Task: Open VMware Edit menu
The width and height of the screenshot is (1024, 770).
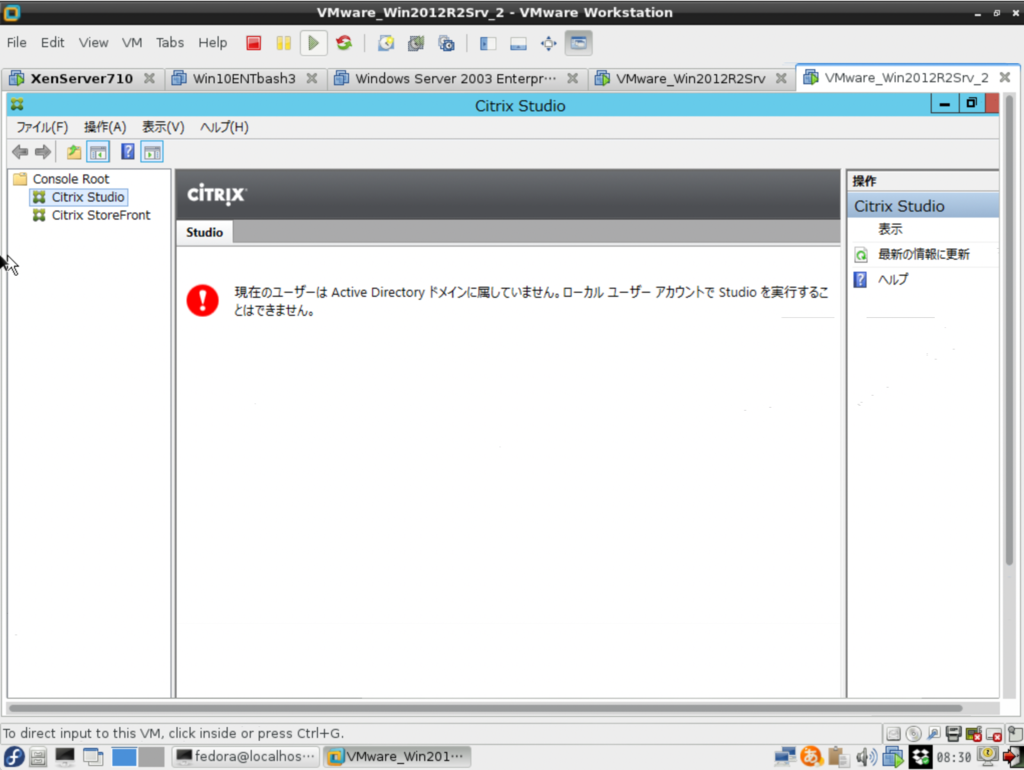Action: click(52, 43)
